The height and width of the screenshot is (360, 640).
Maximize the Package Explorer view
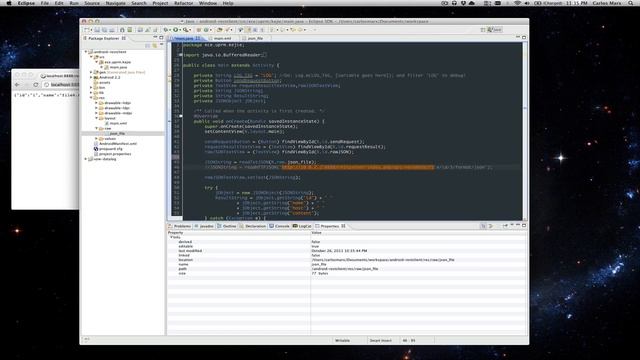click(x=161, y=38)
